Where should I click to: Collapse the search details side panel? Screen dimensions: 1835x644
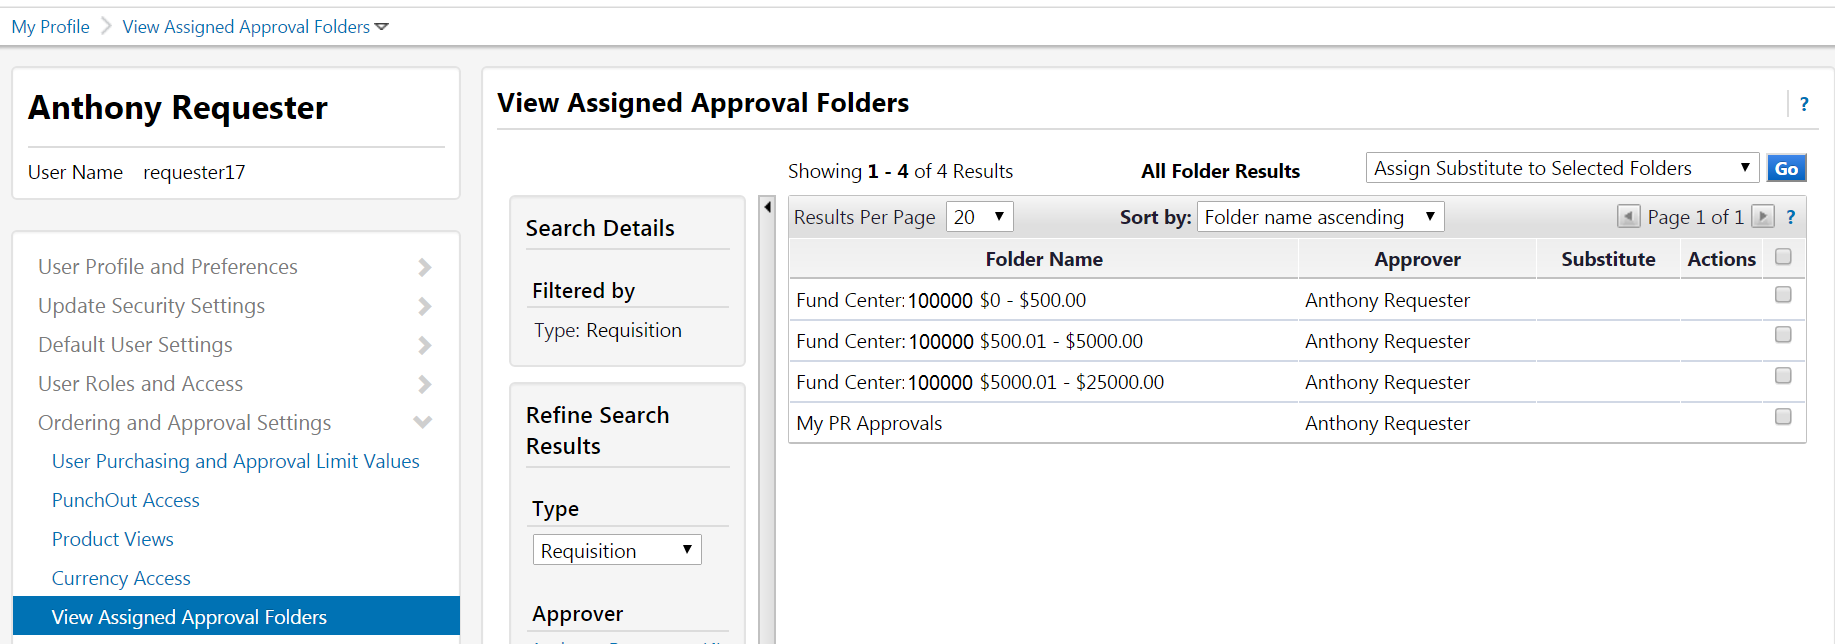[x=767, y=208]
